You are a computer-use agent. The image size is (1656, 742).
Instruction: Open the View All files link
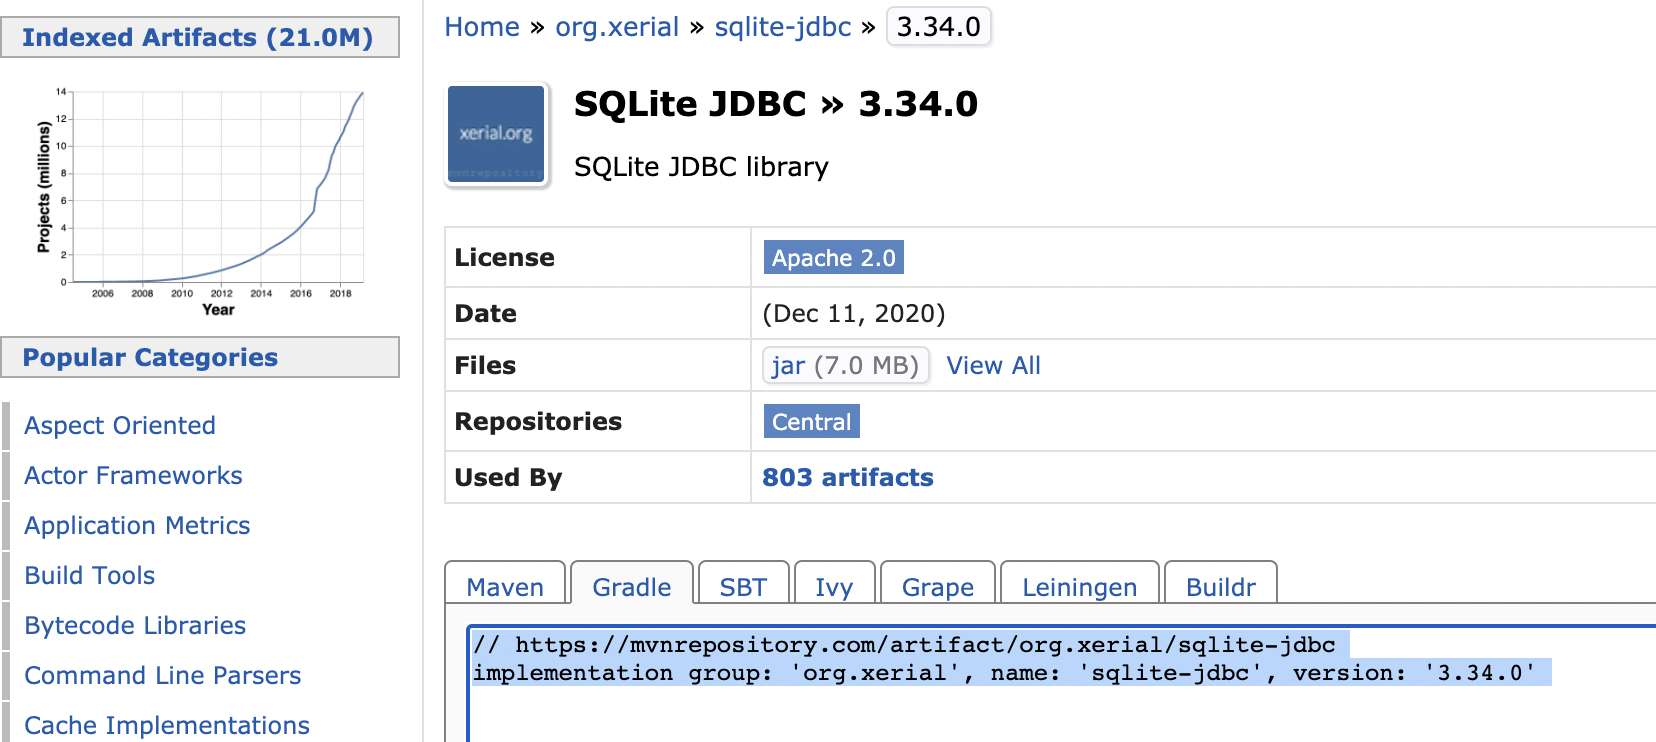click(993, 365)
